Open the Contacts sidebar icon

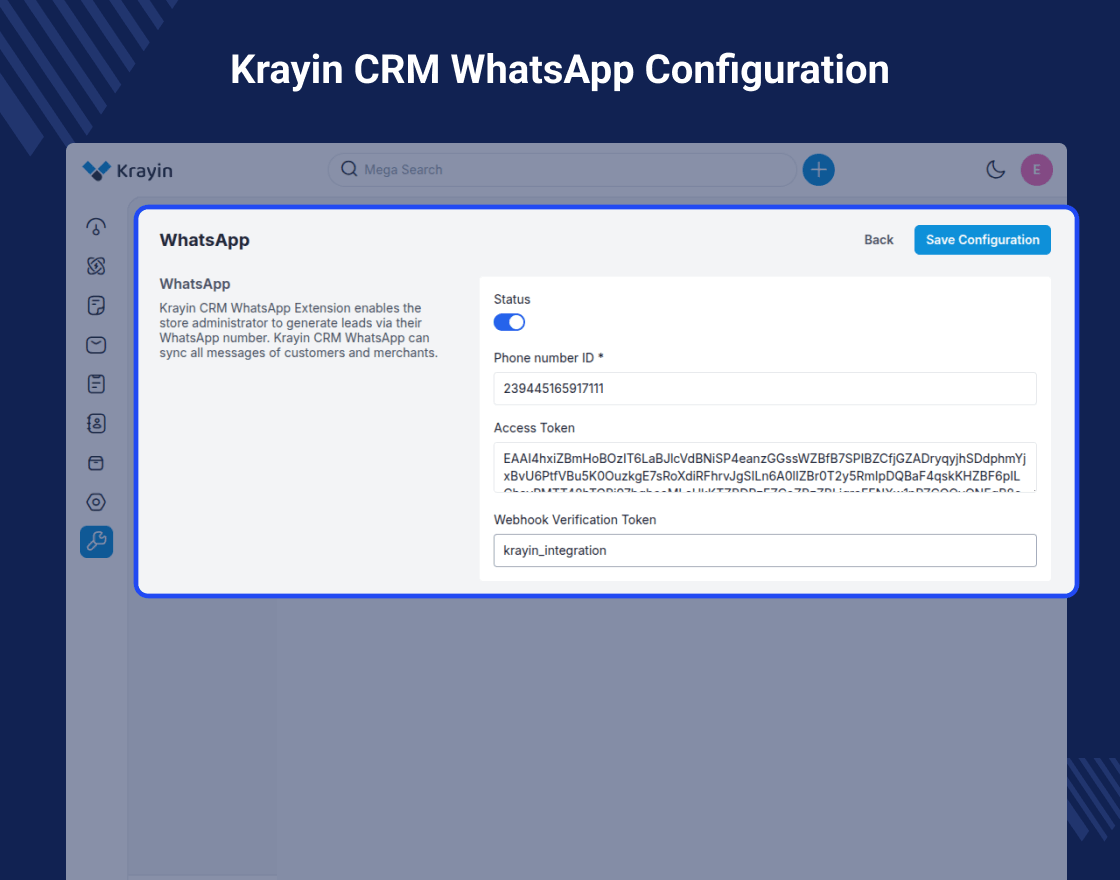[96, 424]
